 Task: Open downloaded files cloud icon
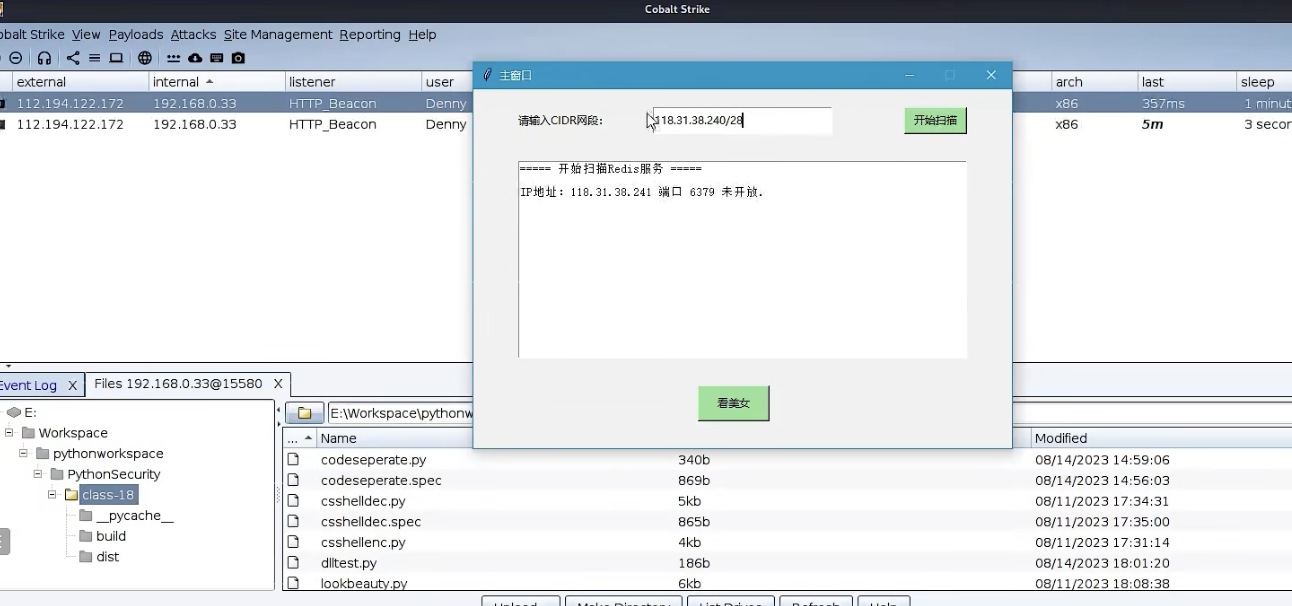click(x=195, y=58)
